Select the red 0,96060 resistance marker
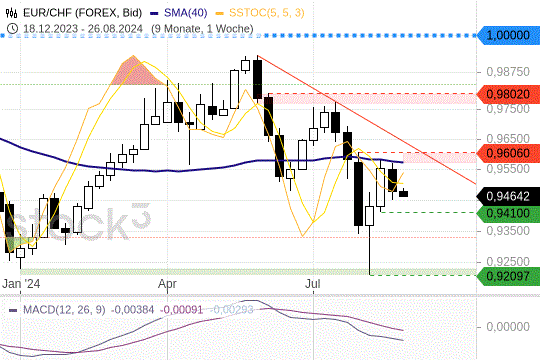Screen dimensions: 540x360 [x=508, y=153]
